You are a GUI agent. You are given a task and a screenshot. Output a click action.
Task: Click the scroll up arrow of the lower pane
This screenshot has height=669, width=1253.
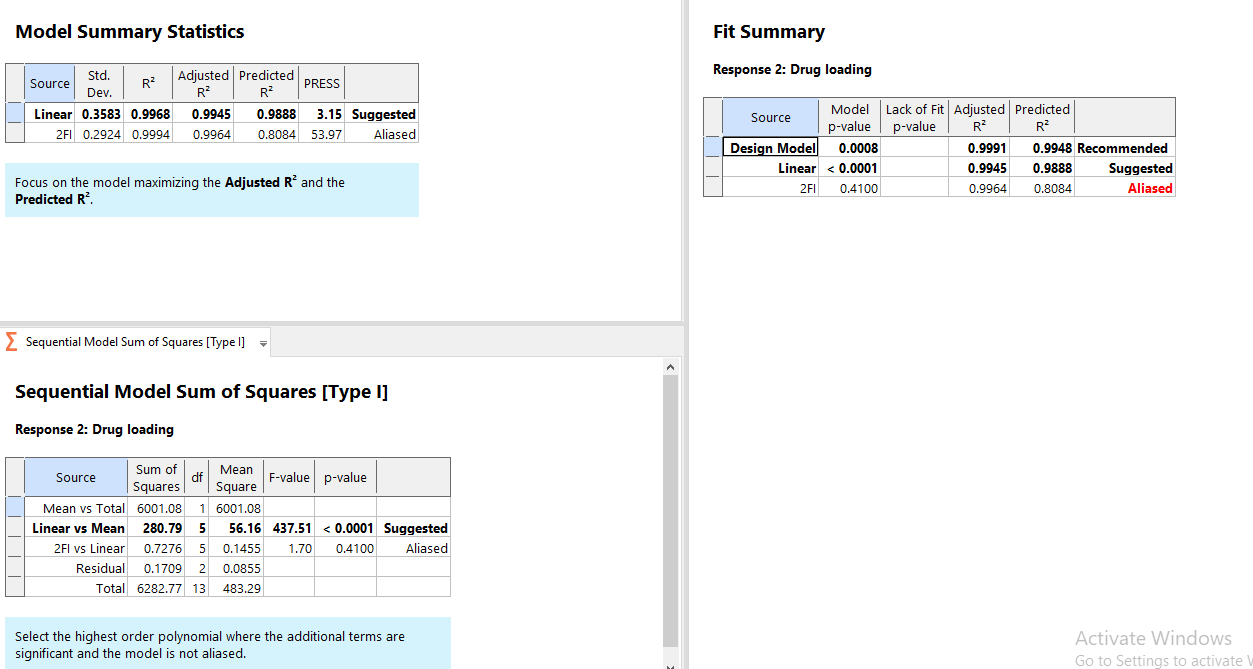[670, 367]
